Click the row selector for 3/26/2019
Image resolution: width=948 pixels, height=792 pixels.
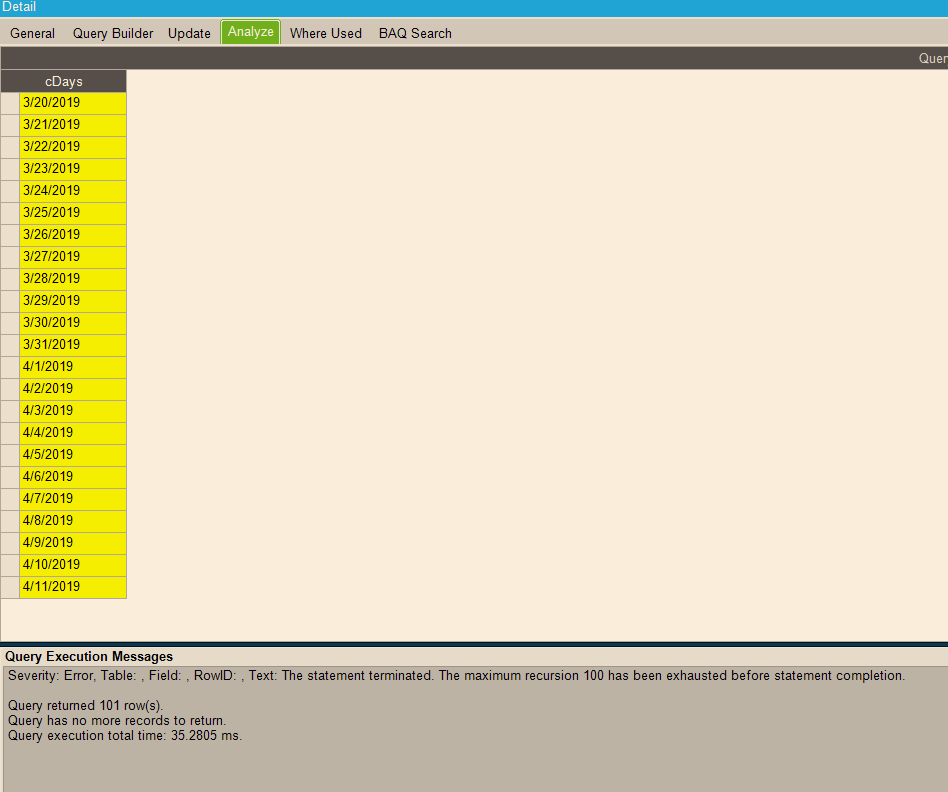click(10, 235)
